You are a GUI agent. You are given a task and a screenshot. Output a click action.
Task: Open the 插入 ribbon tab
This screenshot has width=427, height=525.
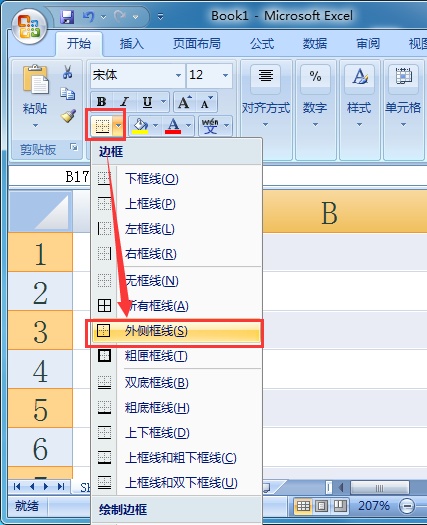[132, 44]
